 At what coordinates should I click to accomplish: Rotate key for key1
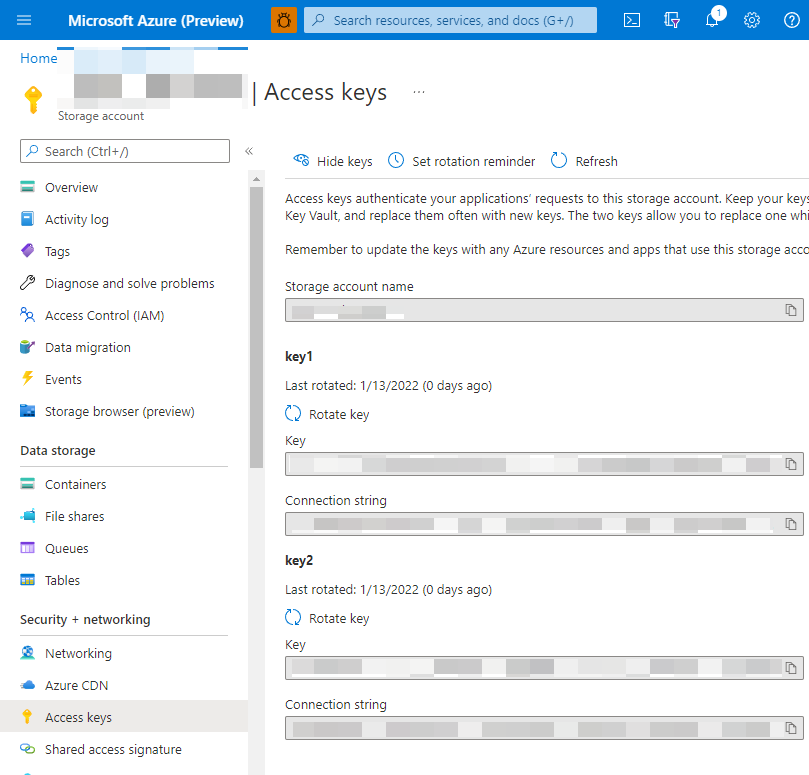[x=327, y=414]
